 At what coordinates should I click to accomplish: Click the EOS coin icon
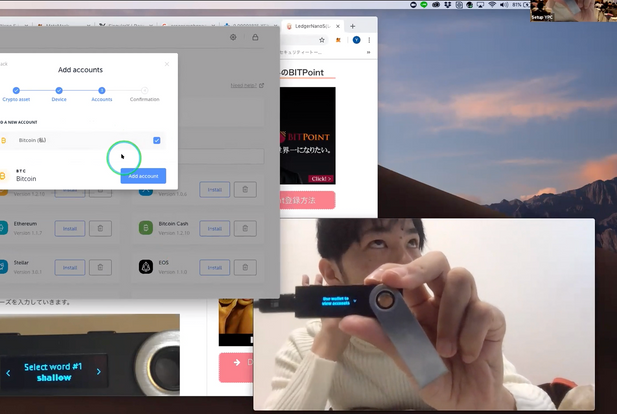click(146, 267)
